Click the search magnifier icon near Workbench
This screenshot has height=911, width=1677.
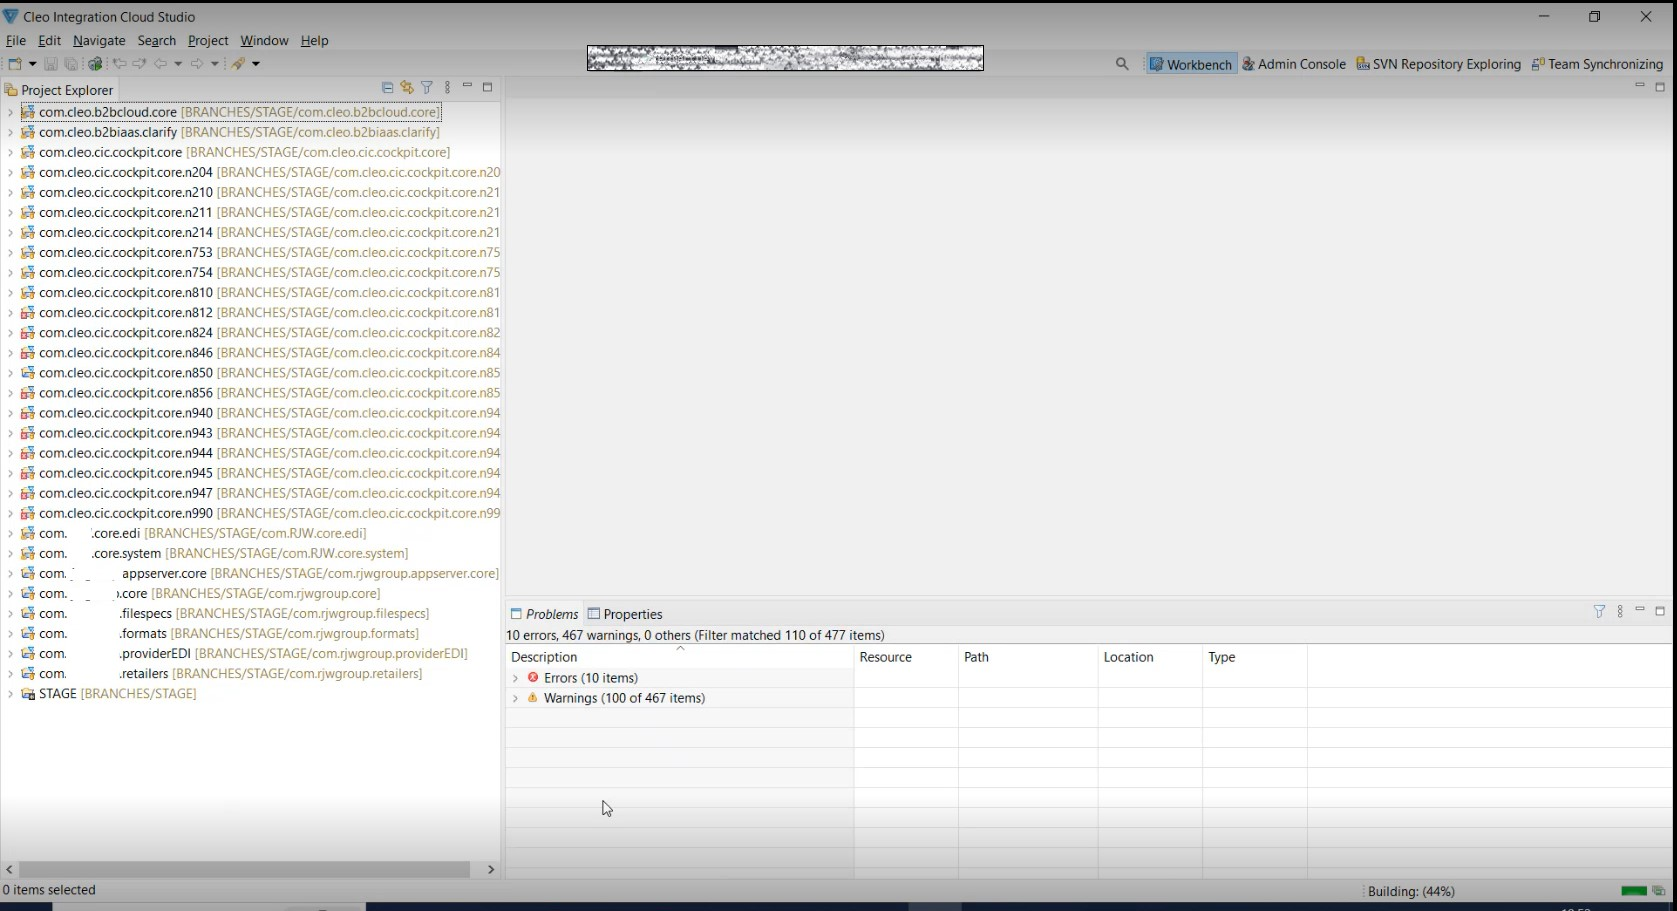[x=1122, y=64]
